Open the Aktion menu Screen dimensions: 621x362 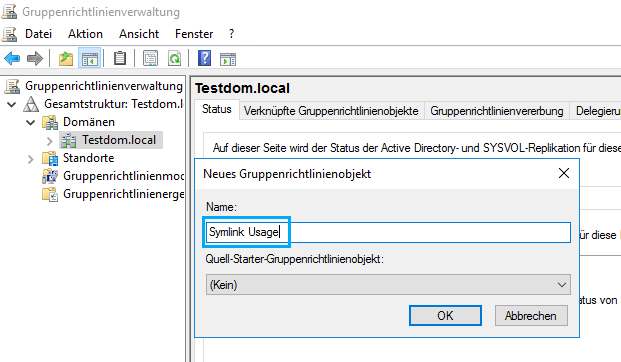(85, 34)
